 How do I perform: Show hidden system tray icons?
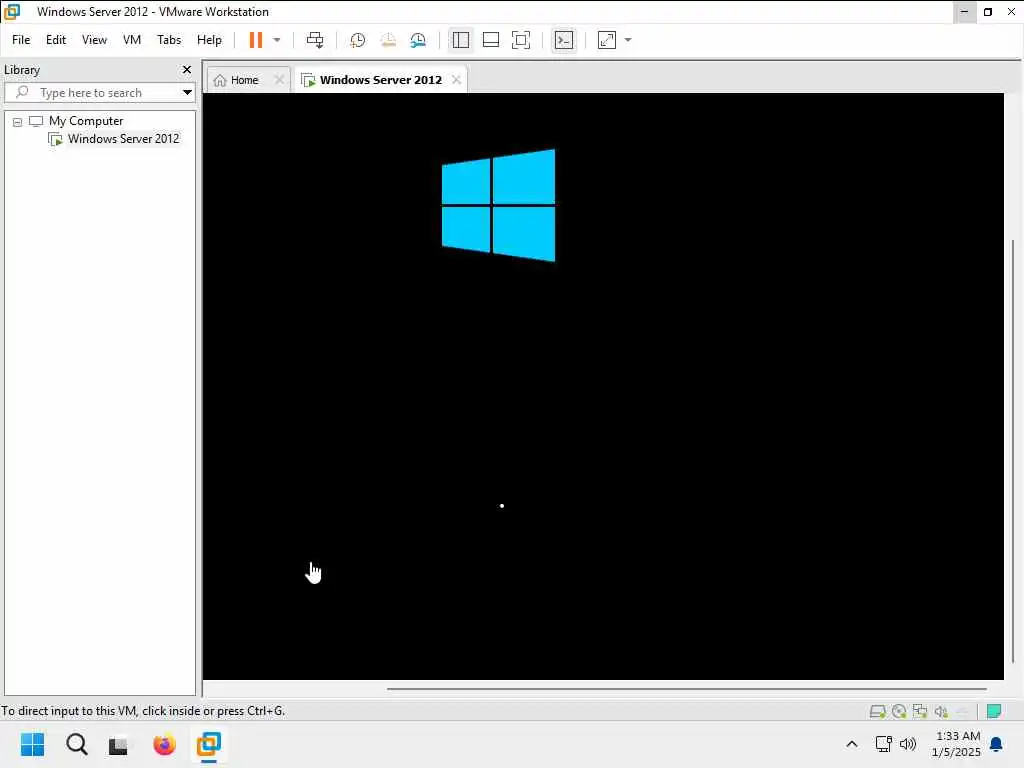coord(852,744)
